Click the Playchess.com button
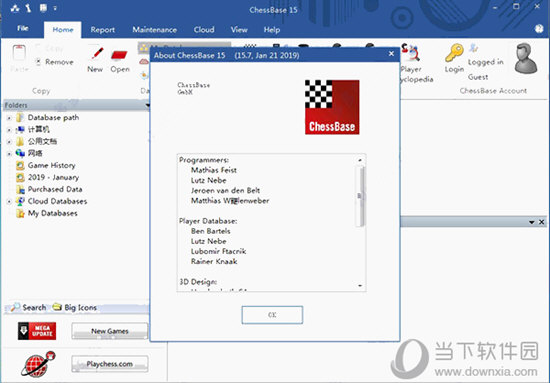The image size is (550, 383). tap(110, 364)
